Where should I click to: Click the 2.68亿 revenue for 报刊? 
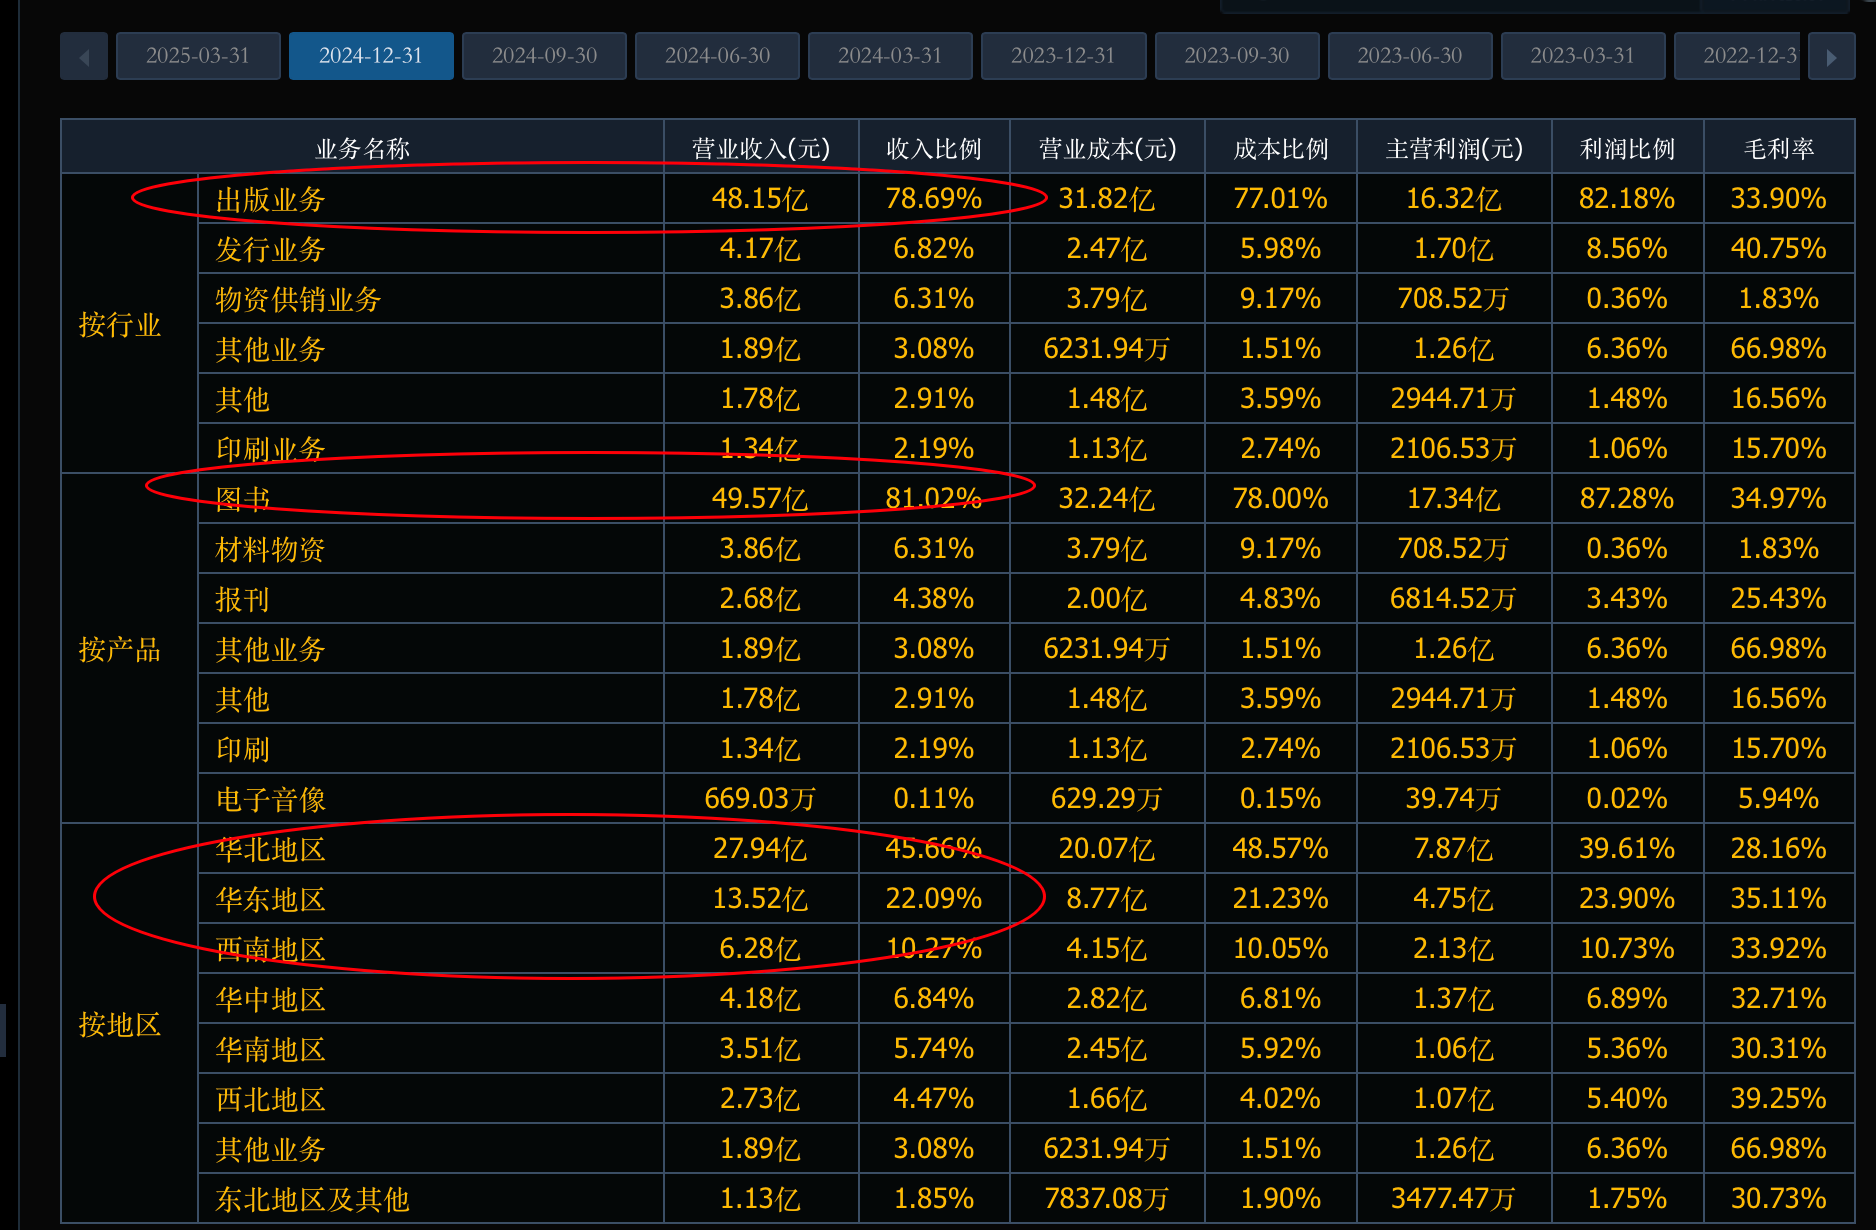760,598
